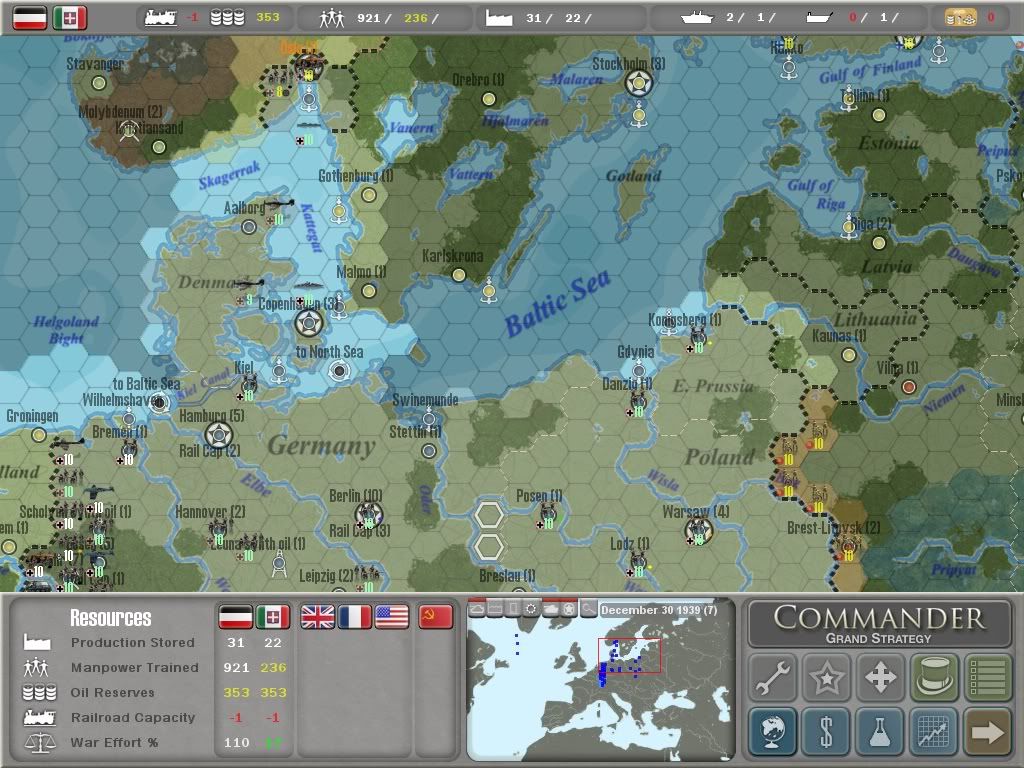The width and height of the screenshot is (1024, 768).
Task: Click the German flag in the top bar
Action: tap(30, 18)
